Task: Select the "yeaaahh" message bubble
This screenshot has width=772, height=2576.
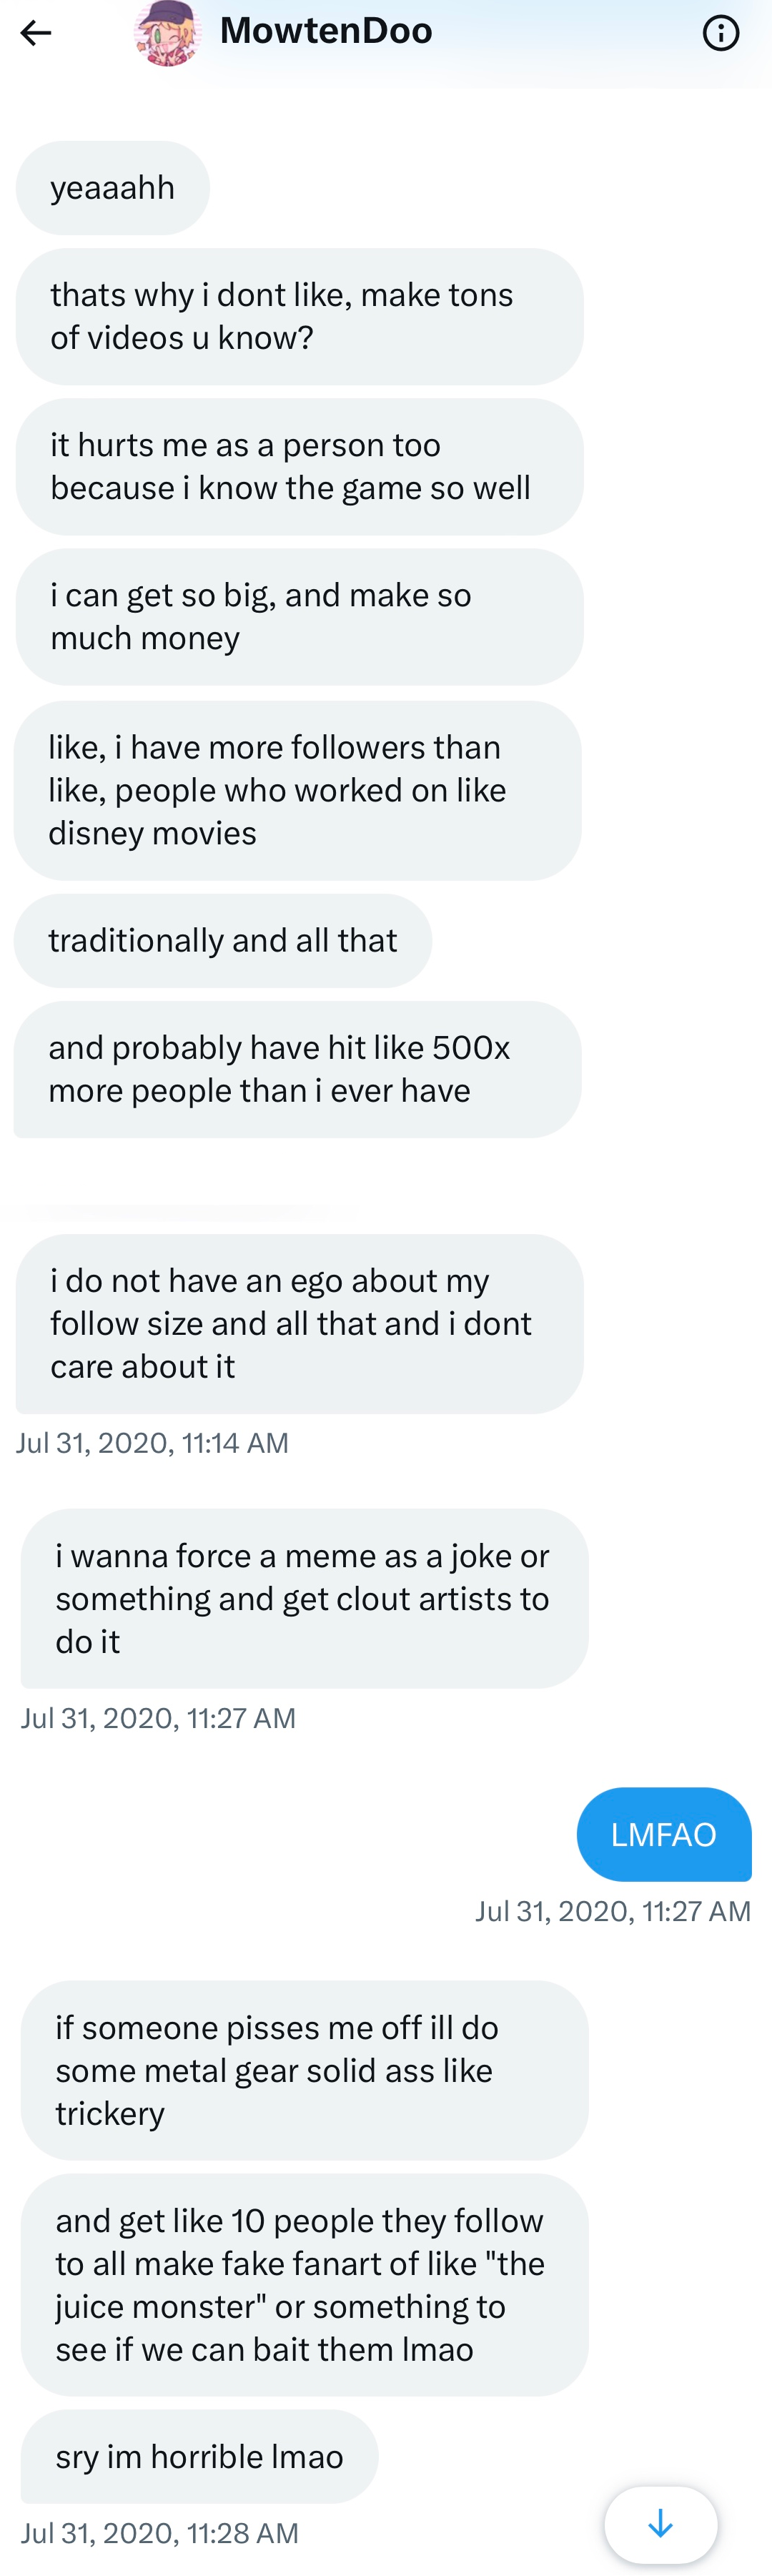Action: coord(113,188)
